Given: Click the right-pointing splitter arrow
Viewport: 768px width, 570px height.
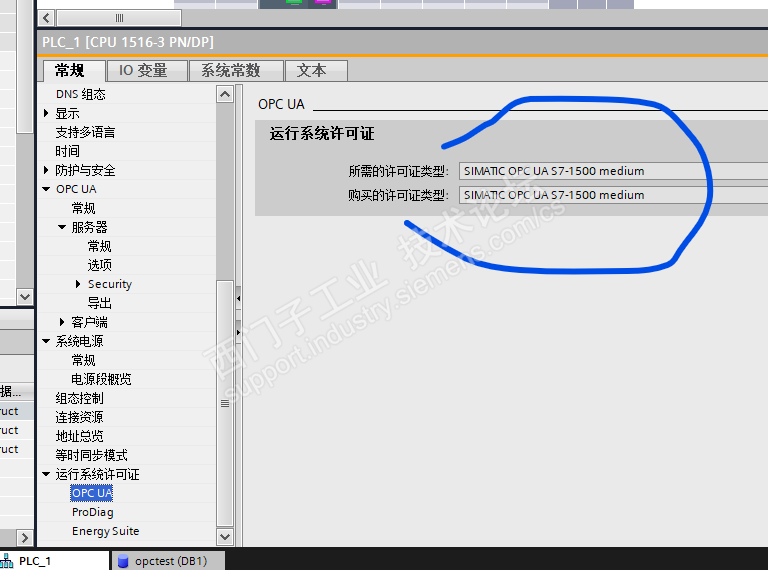Looking at the screenshot, I should pos(239,332).
